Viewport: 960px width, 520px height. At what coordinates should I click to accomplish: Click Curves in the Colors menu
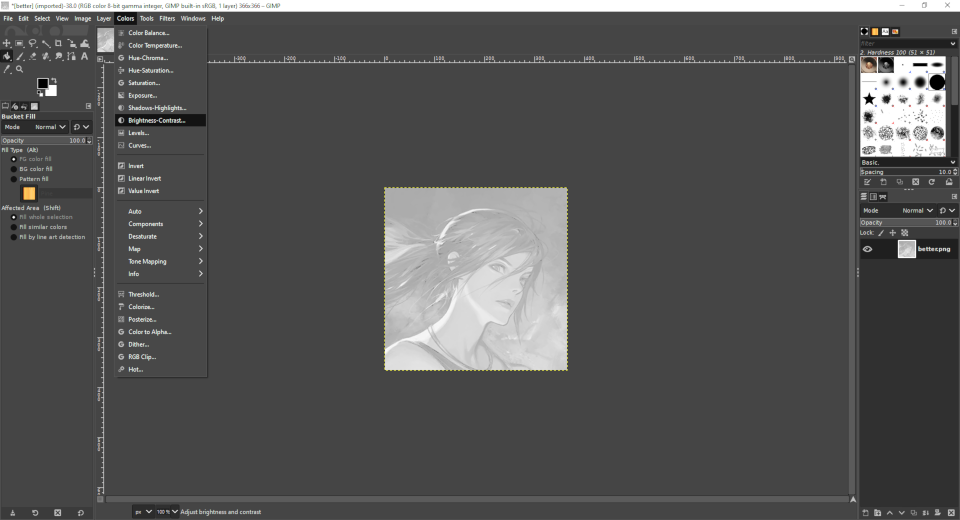tap(139, 145)
